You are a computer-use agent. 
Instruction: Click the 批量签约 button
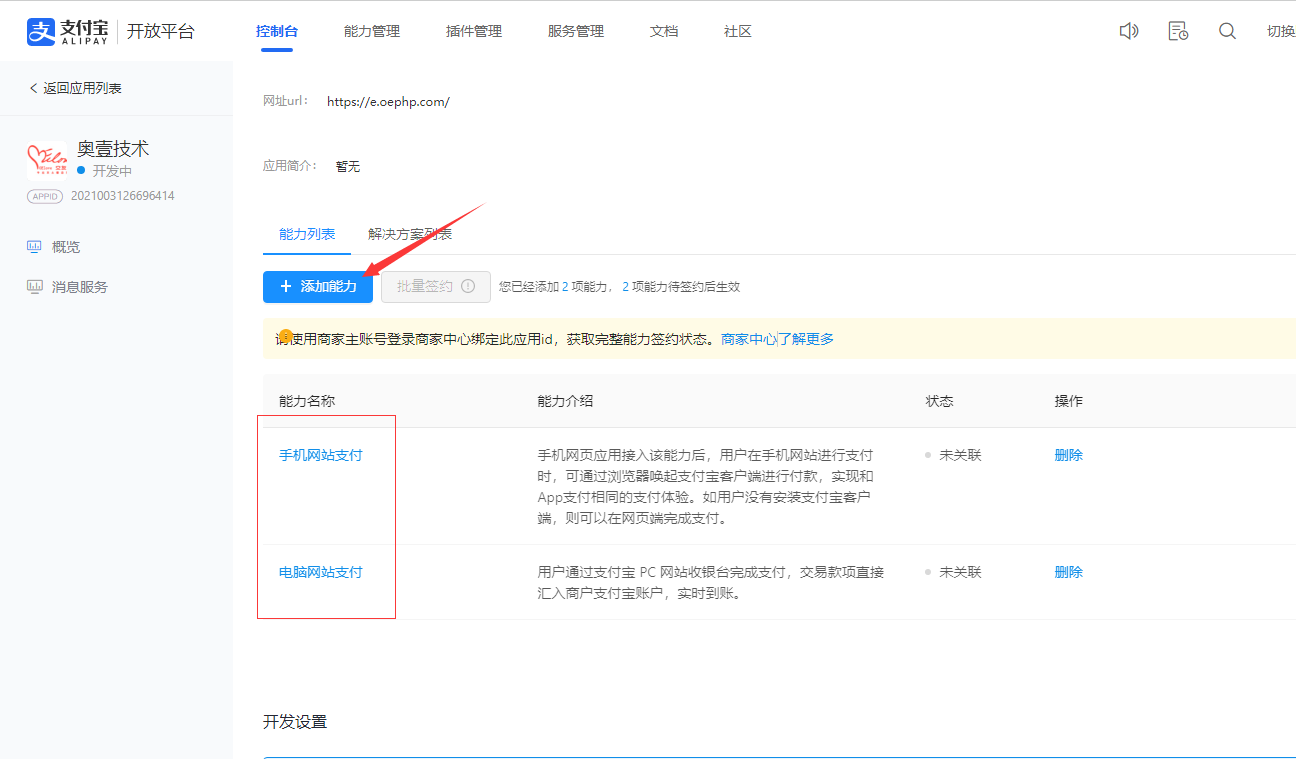coord(436,286)
